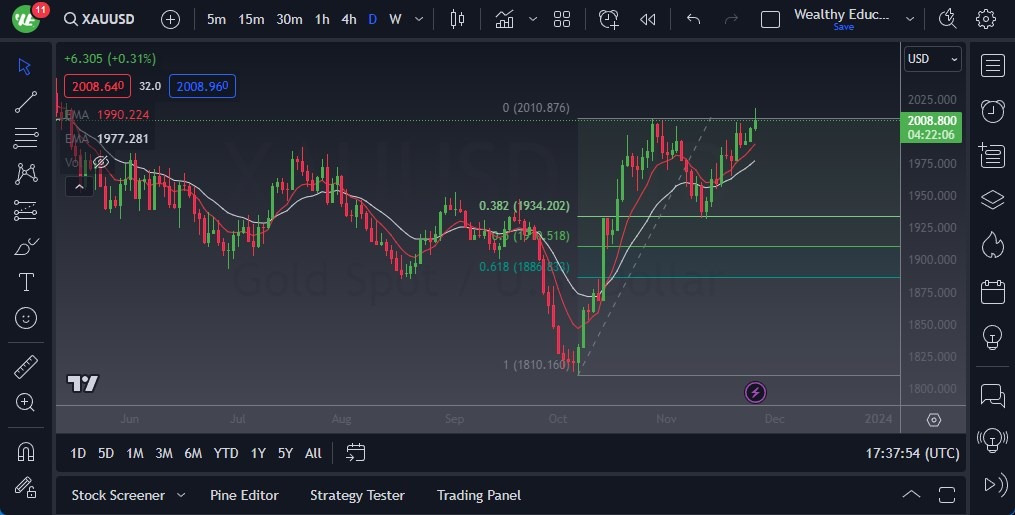This screenshot has width=1015, height=515.
Task: Open the calendar panel in right sidebar
Action: [x=992, y=292]
